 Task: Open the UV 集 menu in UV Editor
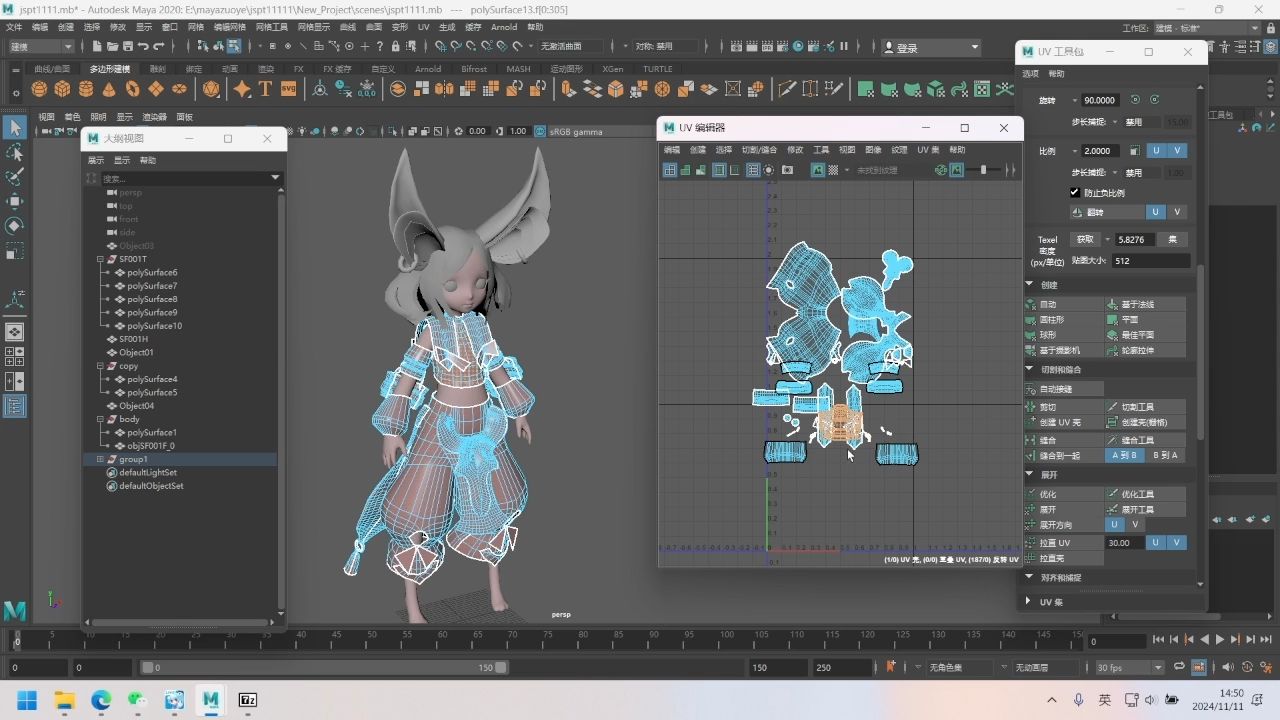(x=928, y=150)
